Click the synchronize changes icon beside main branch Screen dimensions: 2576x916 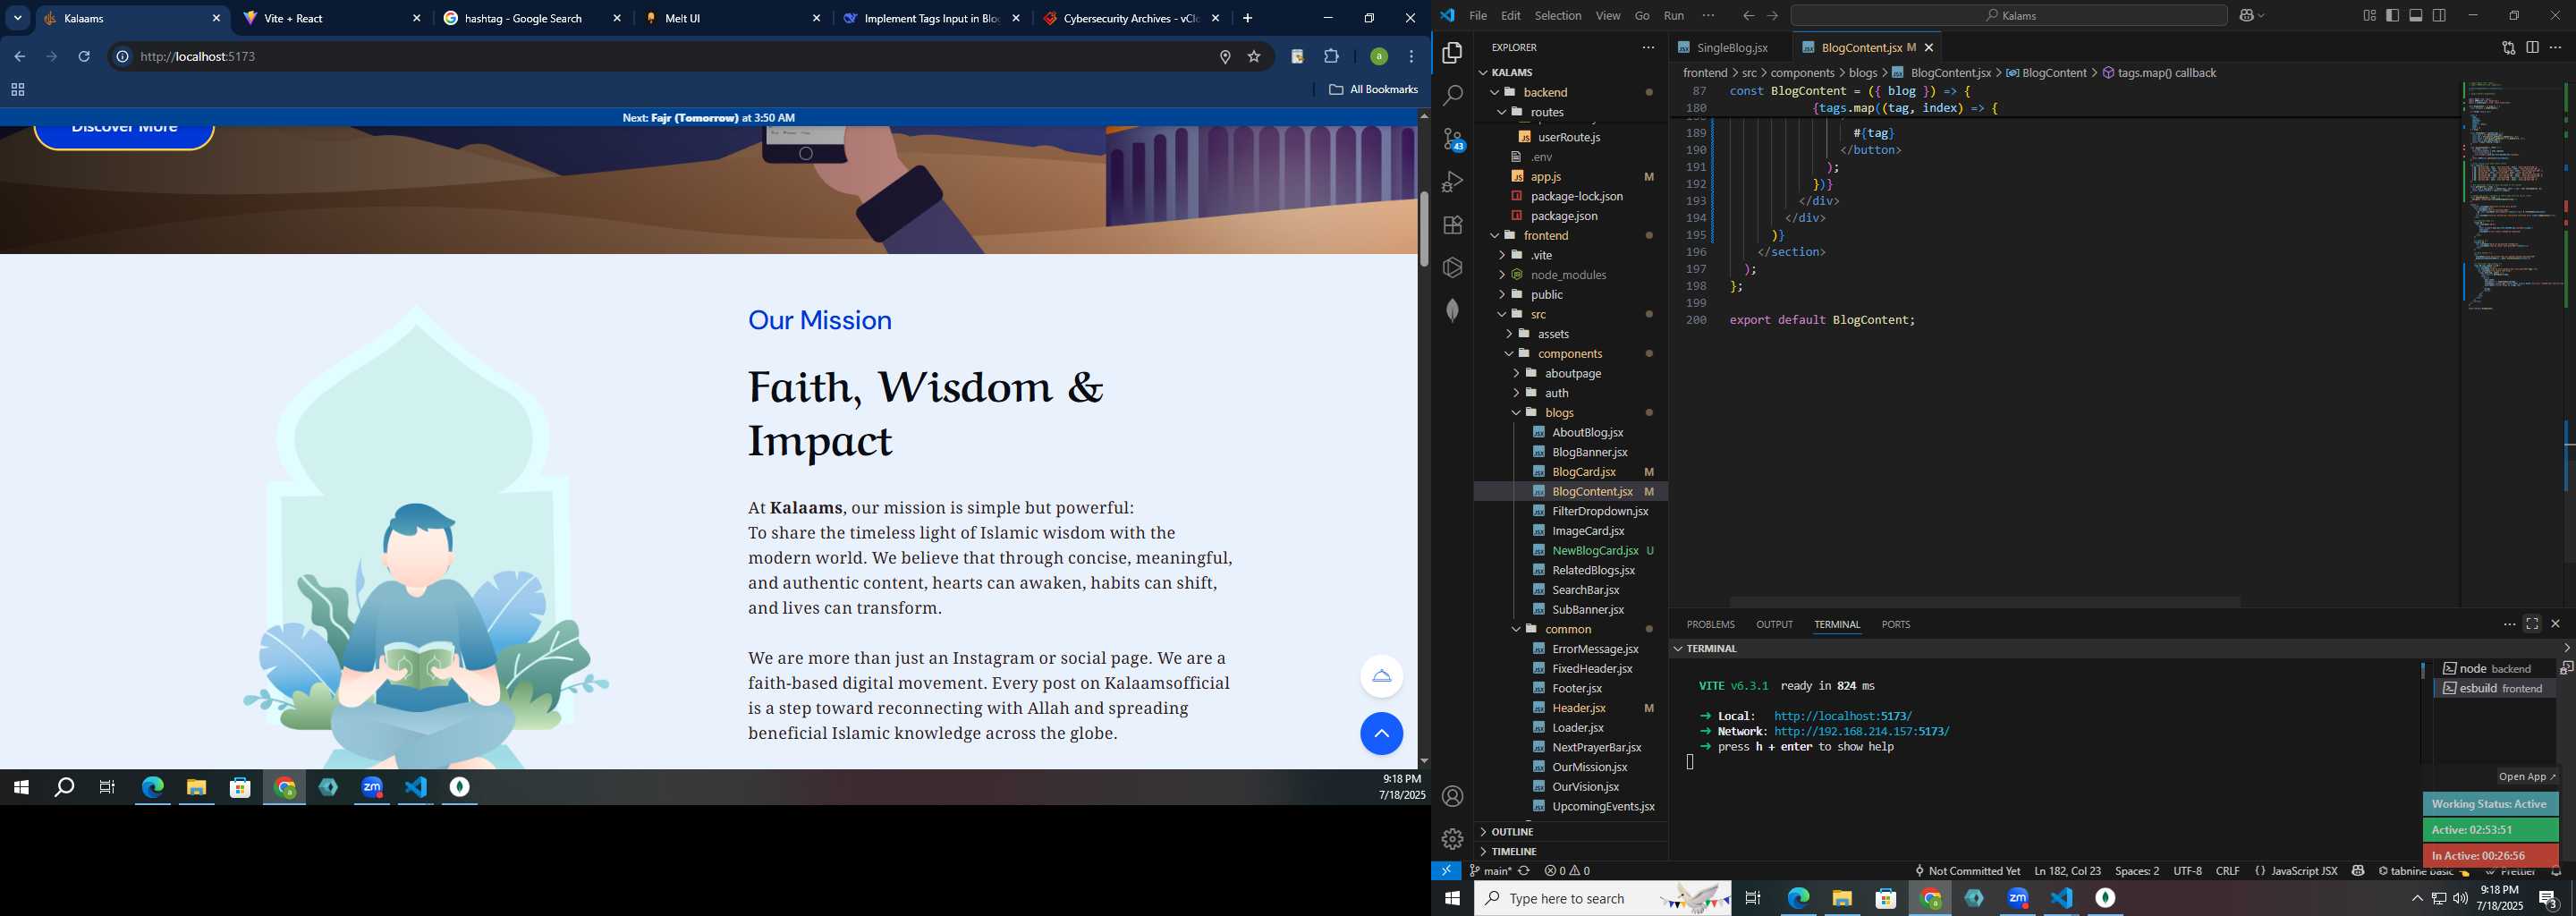click(x=1524, y=871)
